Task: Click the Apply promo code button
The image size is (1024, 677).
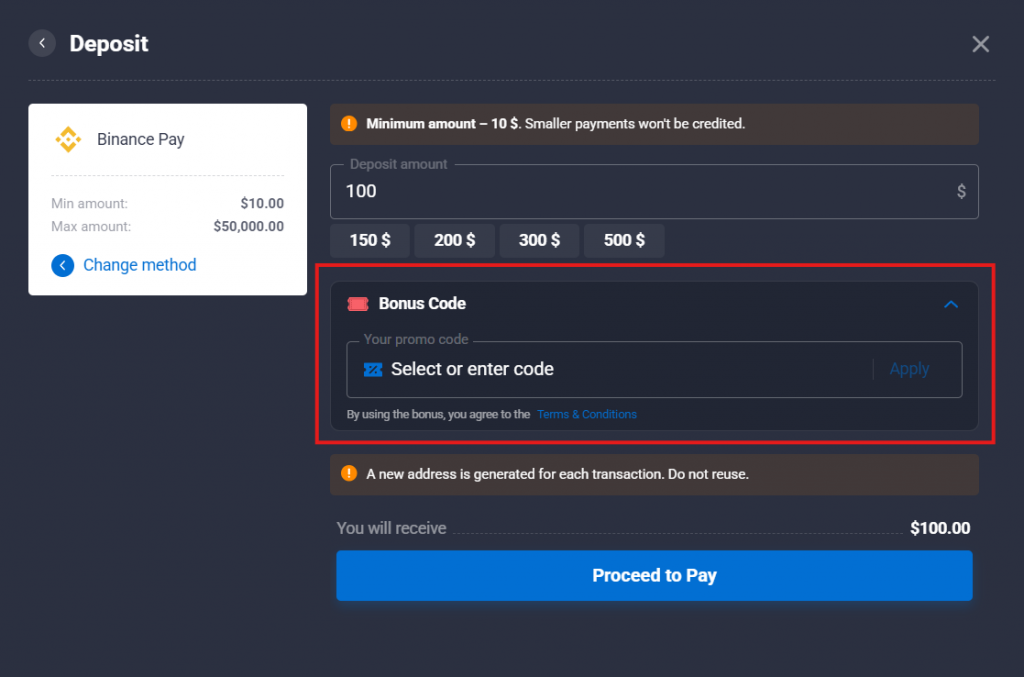Action: click(909, 370)
